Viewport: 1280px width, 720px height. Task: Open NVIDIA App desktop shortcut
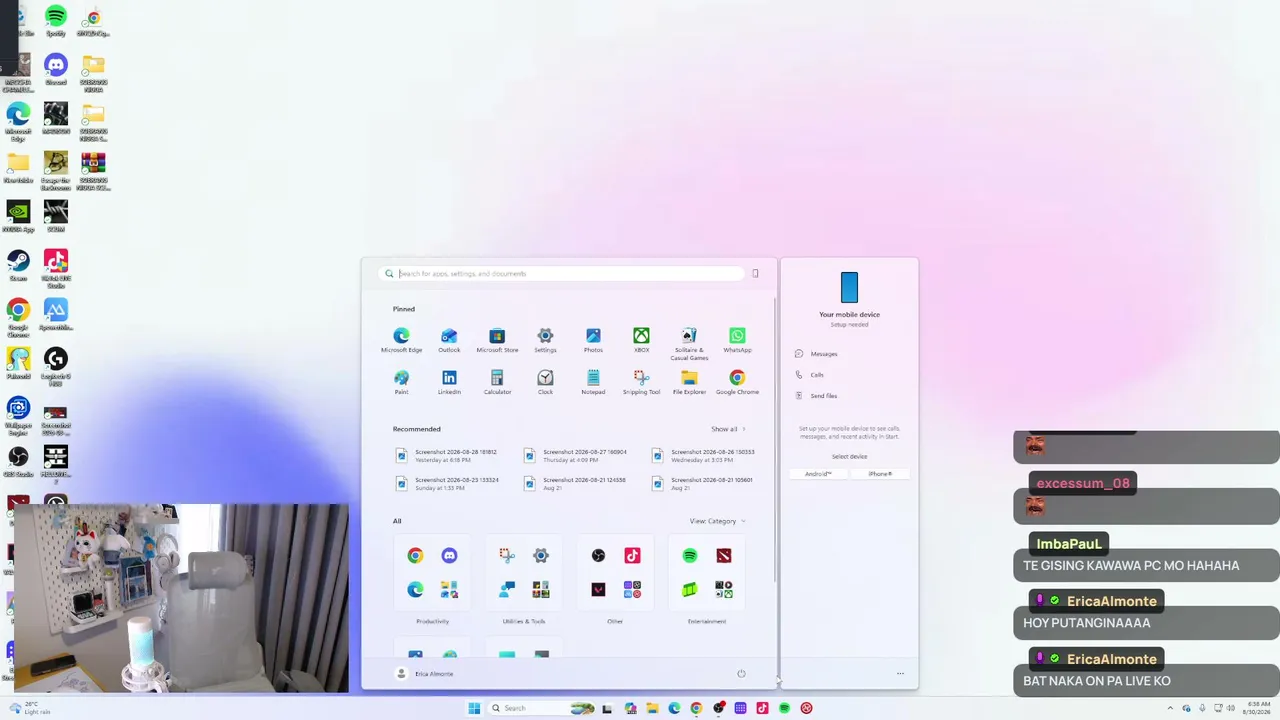tap(18, 216)
